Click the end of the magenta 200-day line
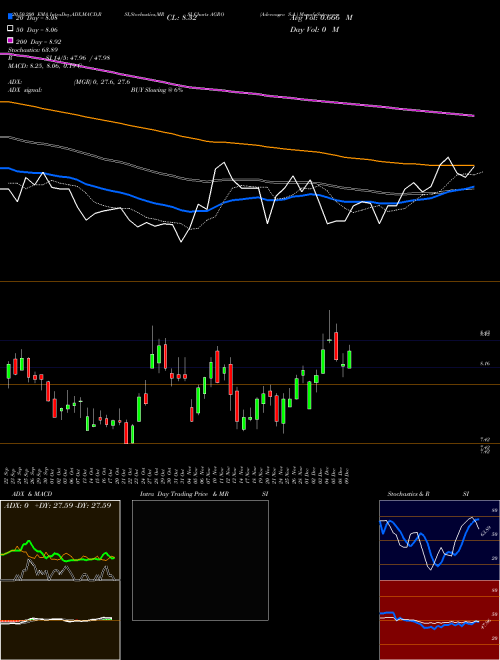Viewport: 500px width, 660px height. pyautogui.click(x=474, y=115)
